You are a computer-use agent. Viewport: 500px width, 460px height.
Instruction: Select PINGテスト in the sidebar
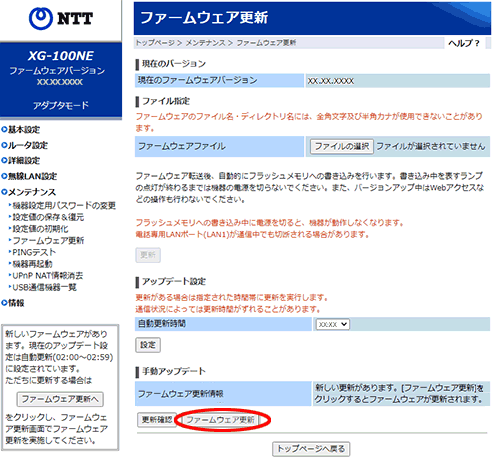point(32,252)
